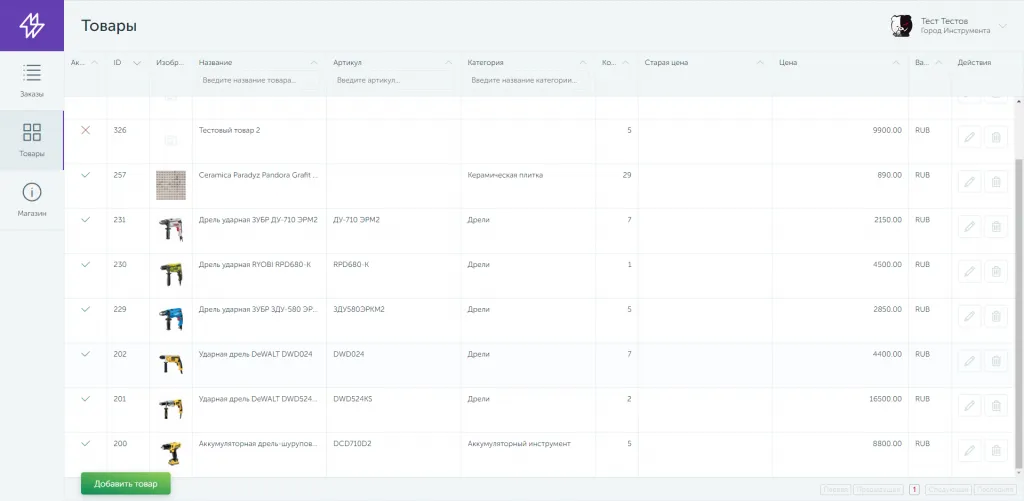Open the Заказы section in the sidebar
This screenshot has width=1024, height=501.
(x=32, y=80)
